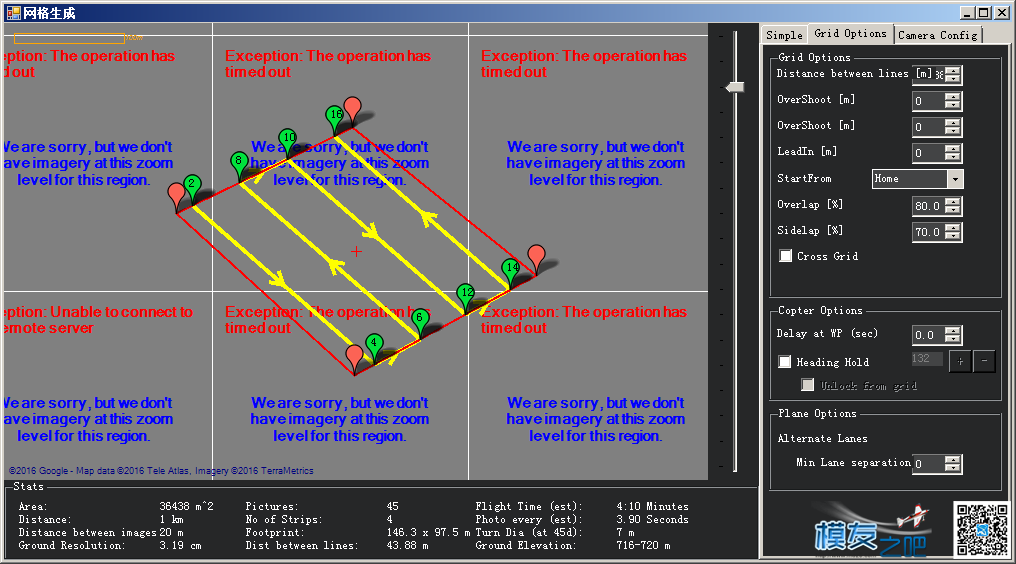Click the Flight Time value 4:10 Minutes
This screenshot has height=564, width=1016.
tap(652, 506)
